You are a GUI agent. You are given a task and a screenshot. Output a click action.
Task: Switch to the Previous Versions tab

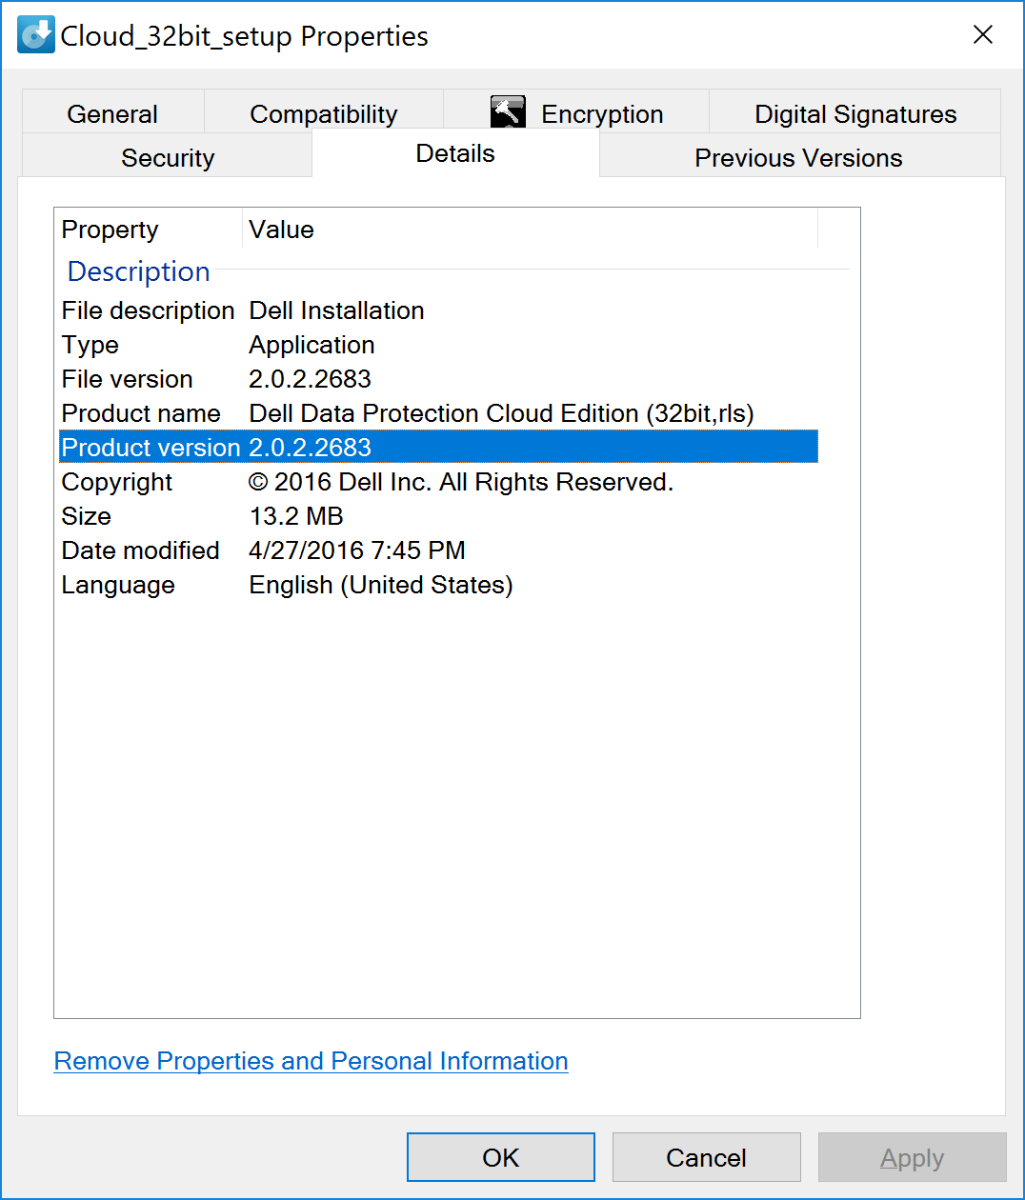pyautogui.click(x=797, y=157)
